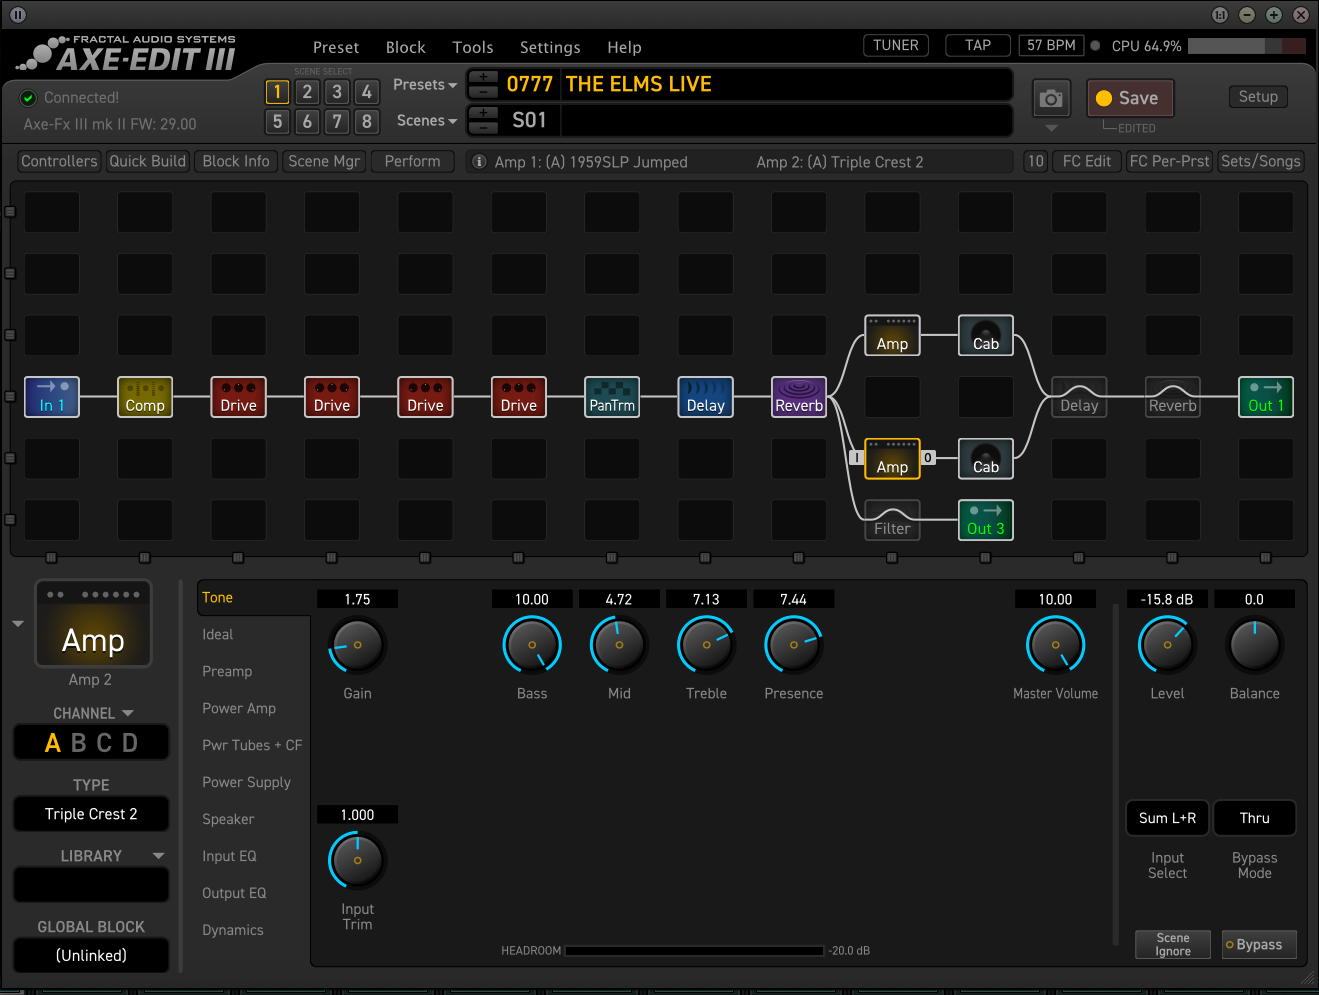The image size is (1319, 995).
Task: Switch to the Output EQ page
Action: 234,893
